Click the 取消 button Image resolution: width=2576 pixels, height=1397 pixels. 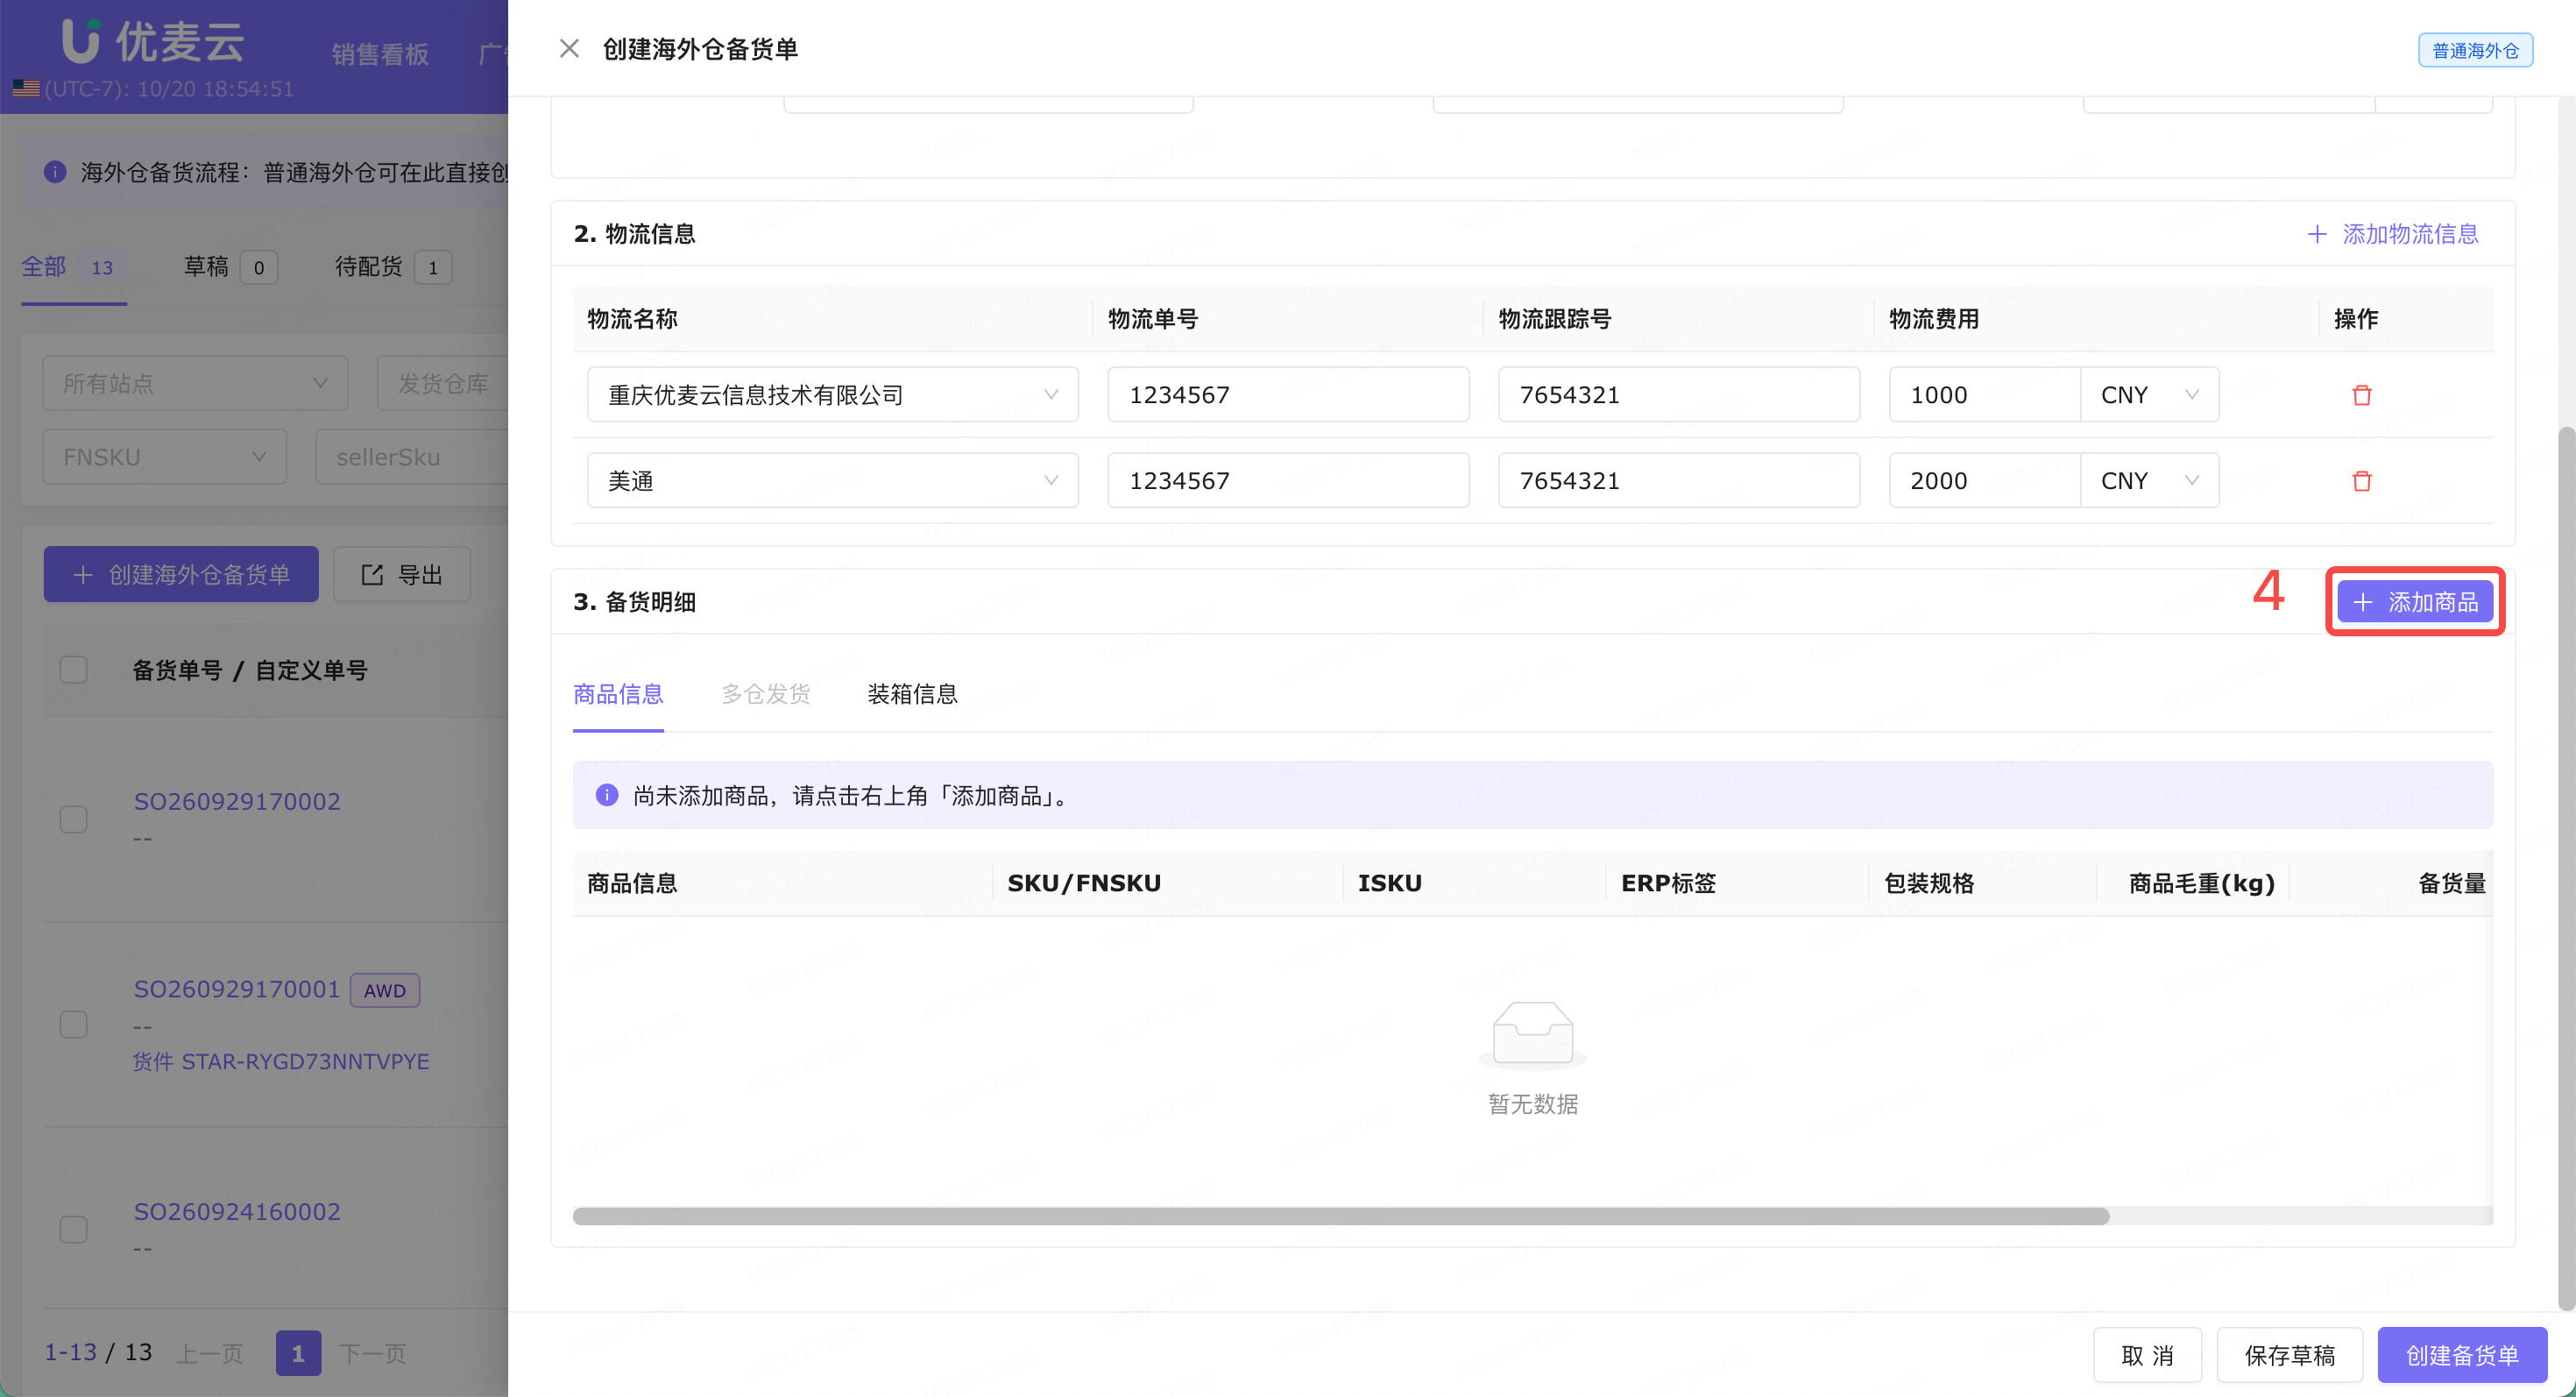tap(2147, 1355)
